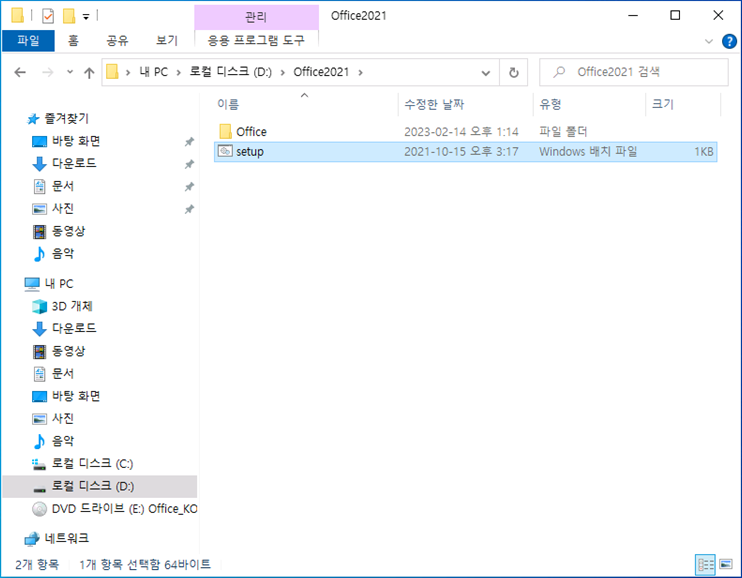This screenshot has width=742, height=578.
Task: Click the Windows 배치 파일 type cell
Action: [x=588, y=151]
